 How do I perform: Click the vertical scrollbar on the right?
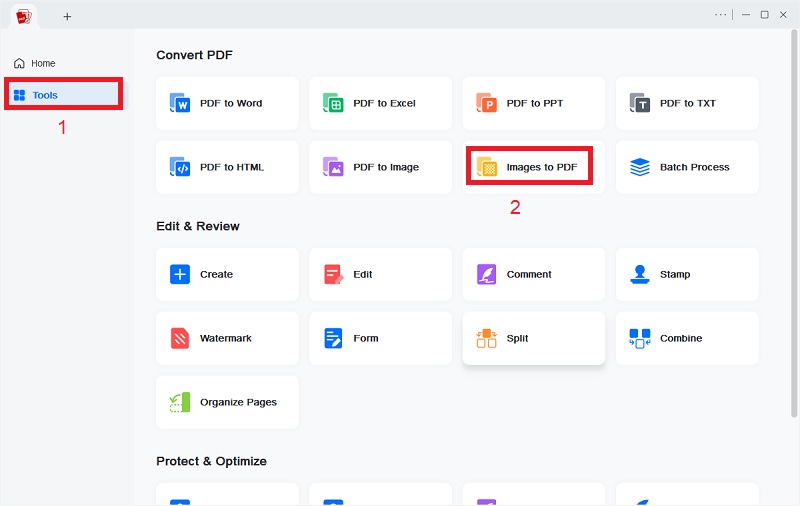point(794,223)
